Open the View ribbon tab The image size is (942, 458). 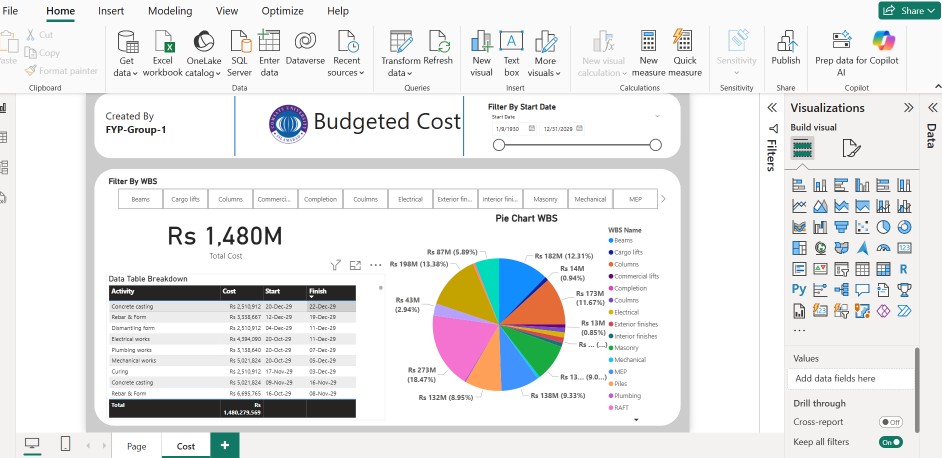pyautogui.click(x=227, y=11)
